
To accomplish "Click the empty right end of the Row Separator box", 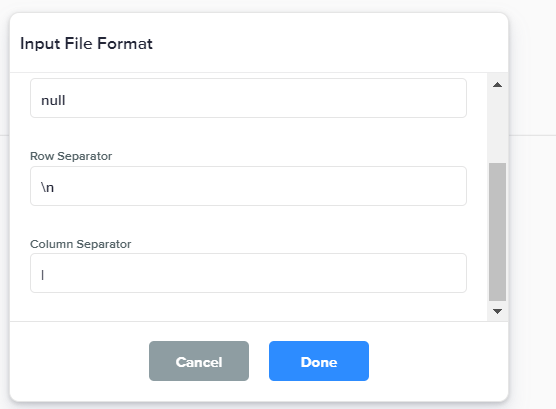I will 426,186.
